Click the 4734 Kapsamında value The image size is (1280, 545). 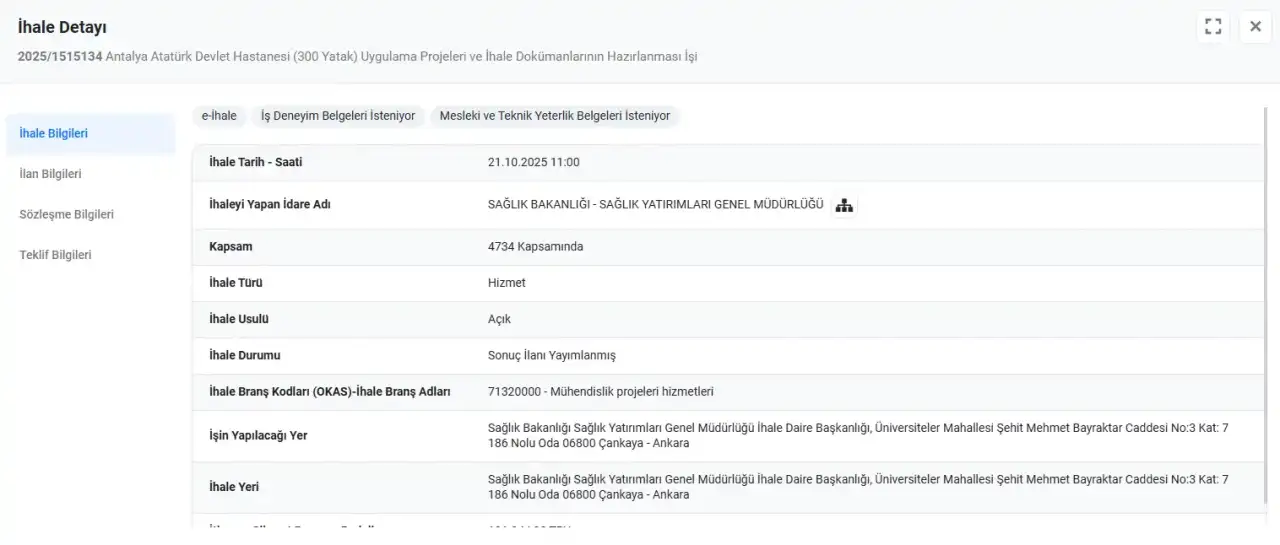point(535,247)
